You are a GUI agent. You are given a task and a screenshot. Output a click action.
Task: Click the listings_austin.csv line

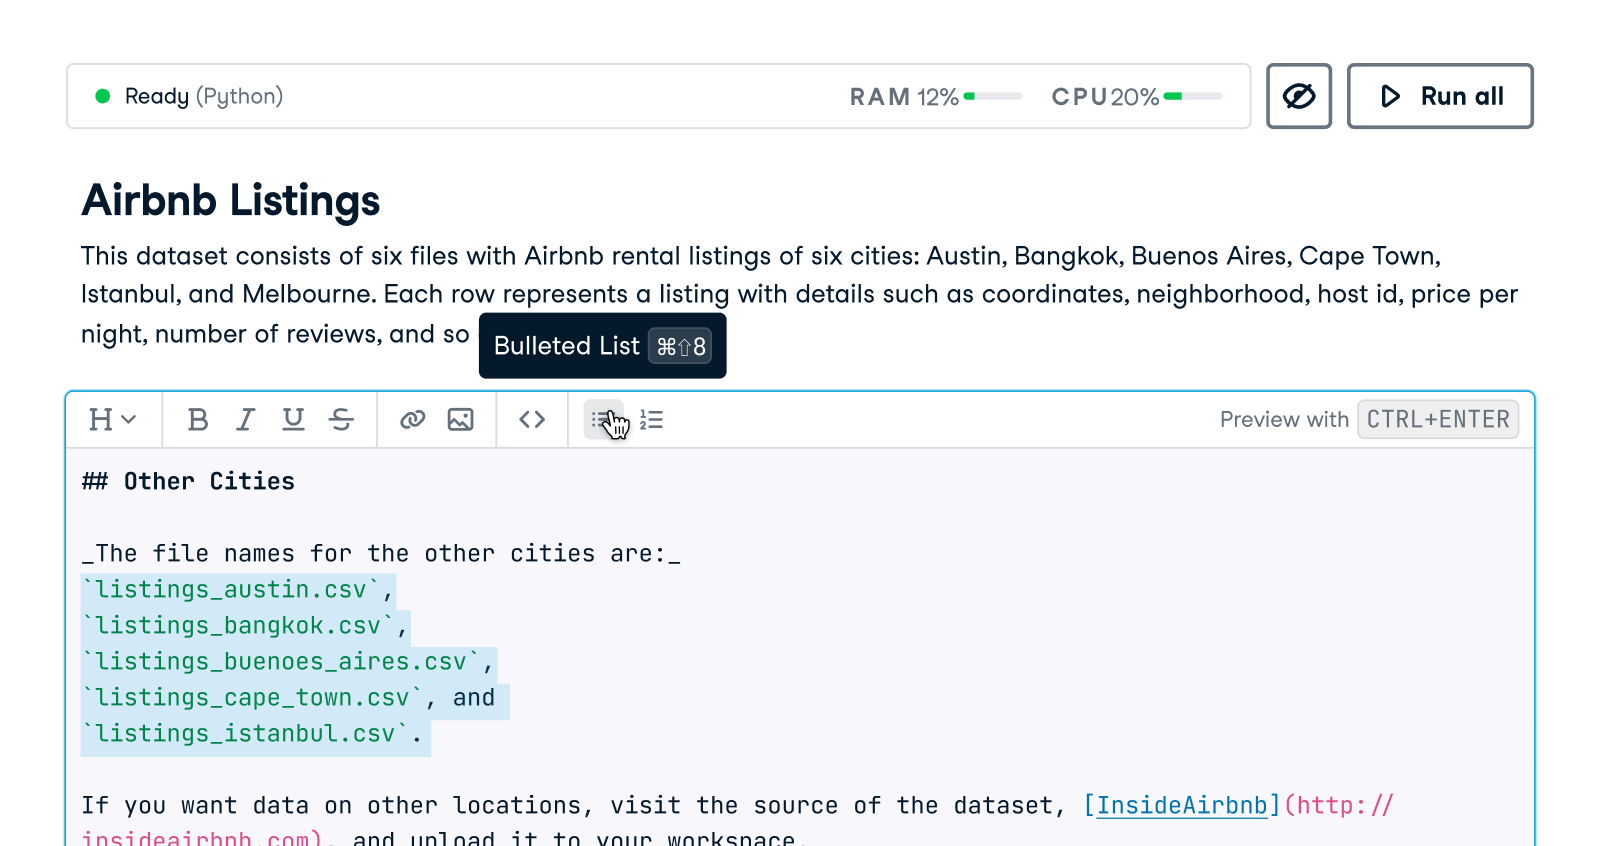238,590
